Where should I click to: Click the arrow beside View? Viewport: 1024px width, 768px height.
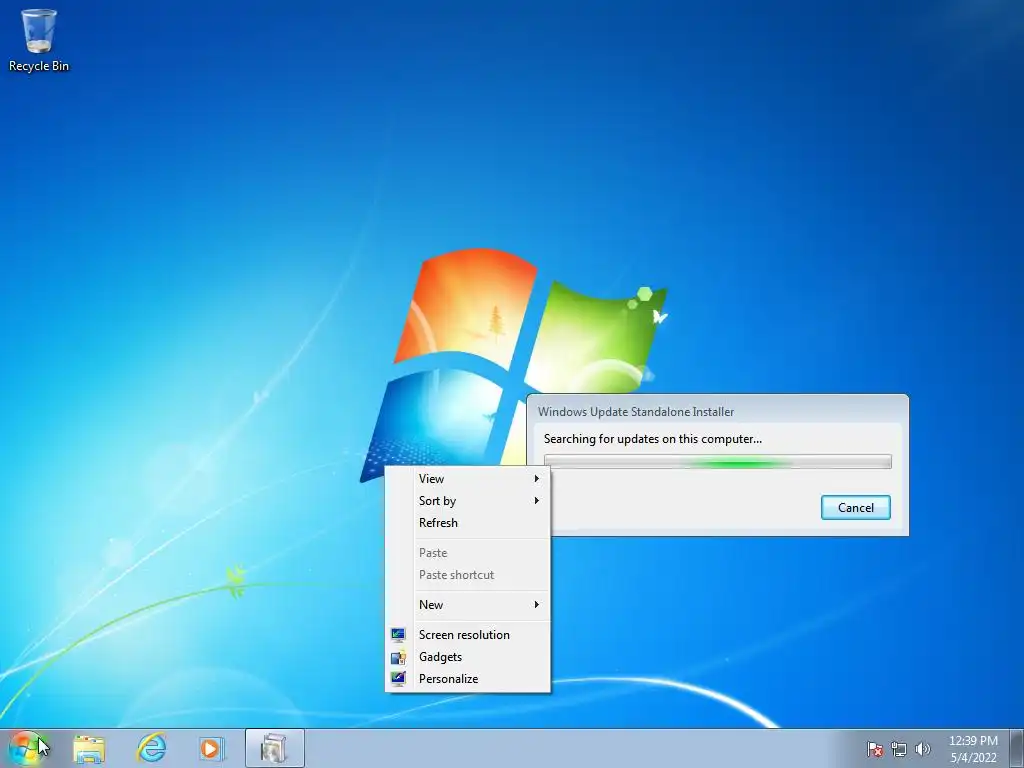coord(537,479)
